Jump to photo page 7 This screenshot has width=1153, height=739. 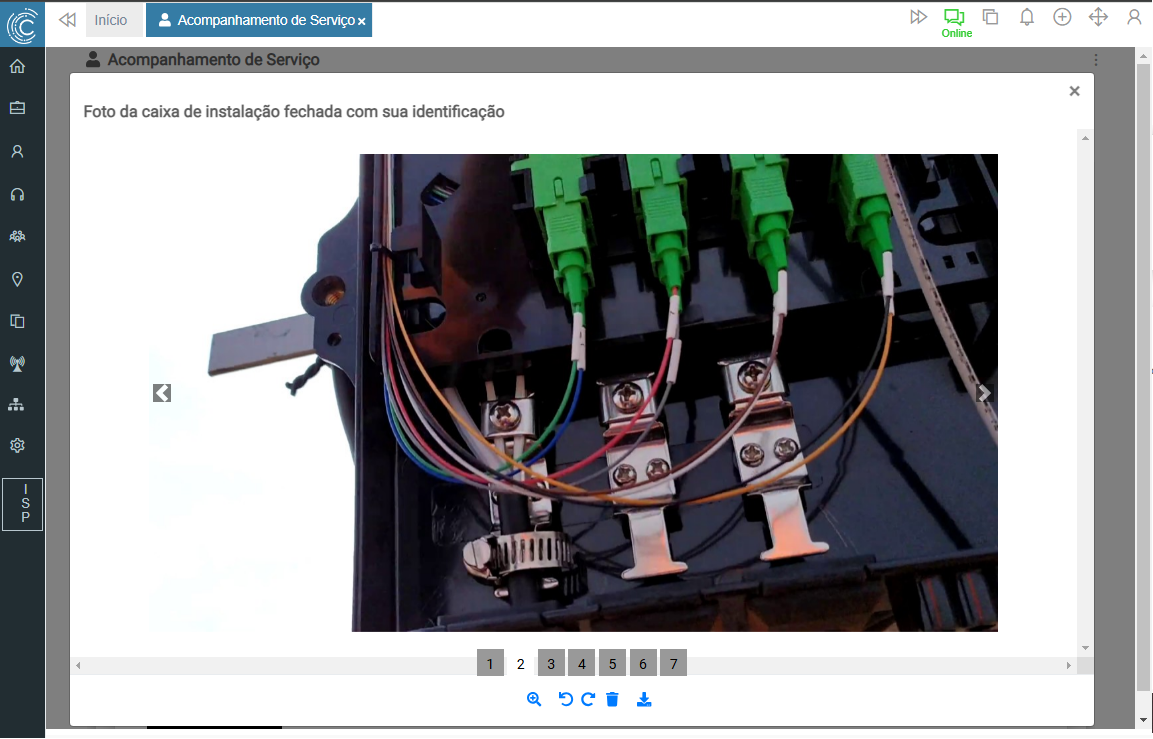point(674,664)
